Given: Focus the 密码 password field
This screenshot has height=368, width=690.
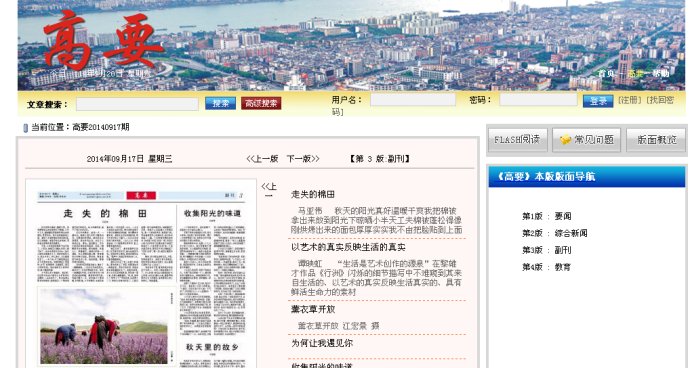Looking at the screenshot, I should (538, 100).
